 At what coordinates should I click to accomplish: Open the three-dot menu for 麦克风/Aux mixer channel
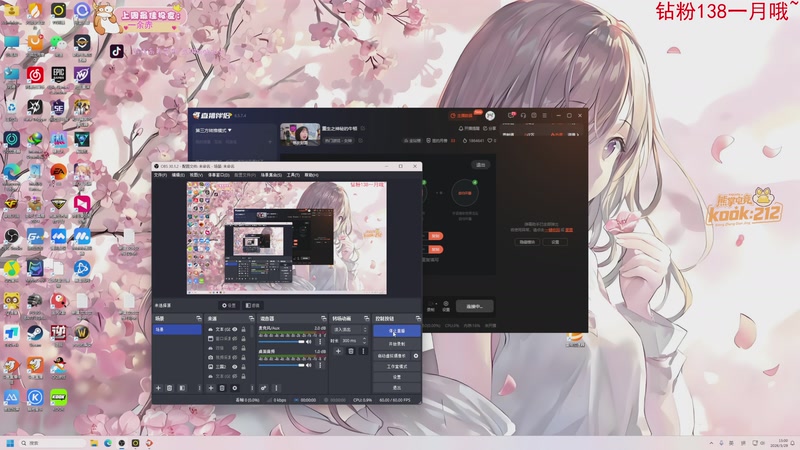click(x=320, y=341)
